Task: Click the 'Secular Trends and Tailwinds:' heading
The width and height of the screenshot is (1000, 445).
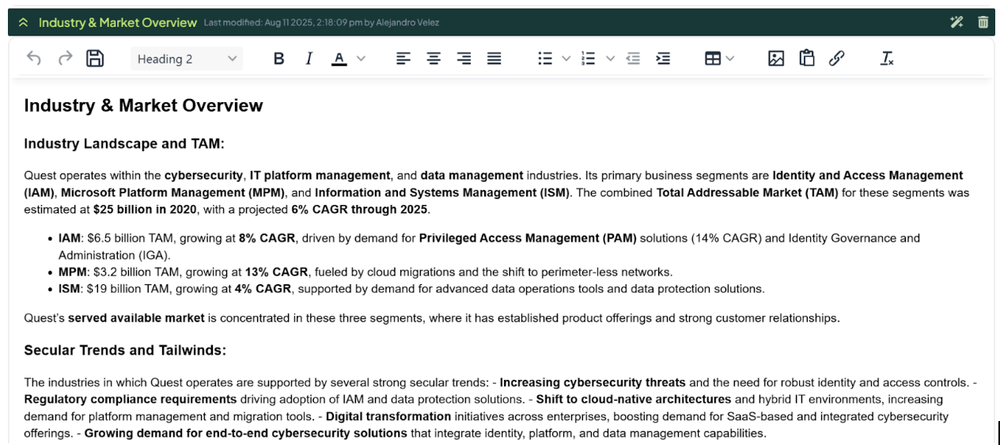Action: [x=125, y=351]
